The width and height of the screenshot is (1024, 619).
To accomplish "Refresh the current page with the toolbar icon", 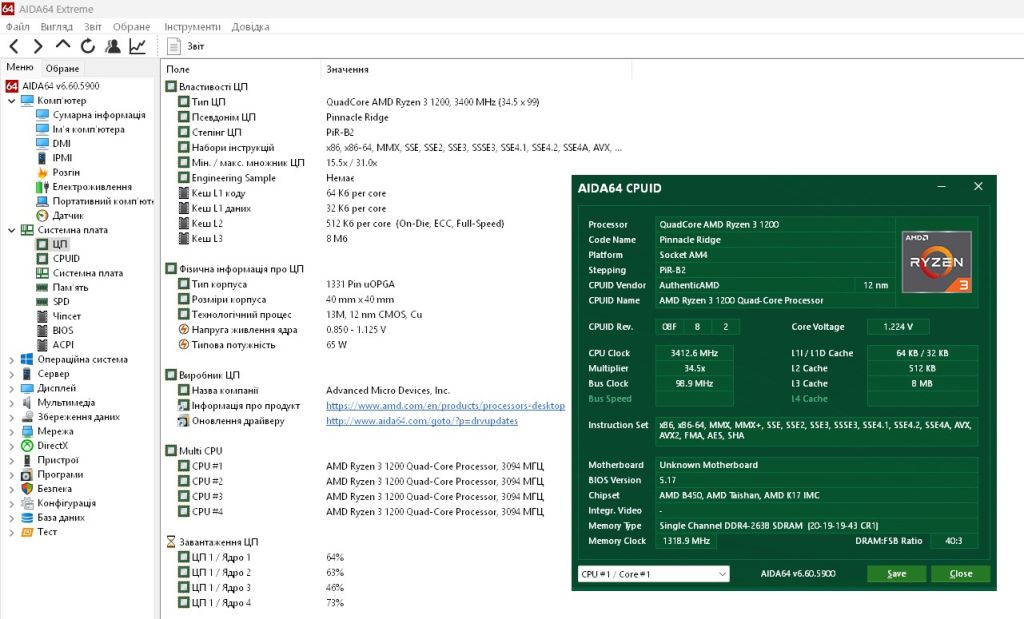I will click(88, 46).
